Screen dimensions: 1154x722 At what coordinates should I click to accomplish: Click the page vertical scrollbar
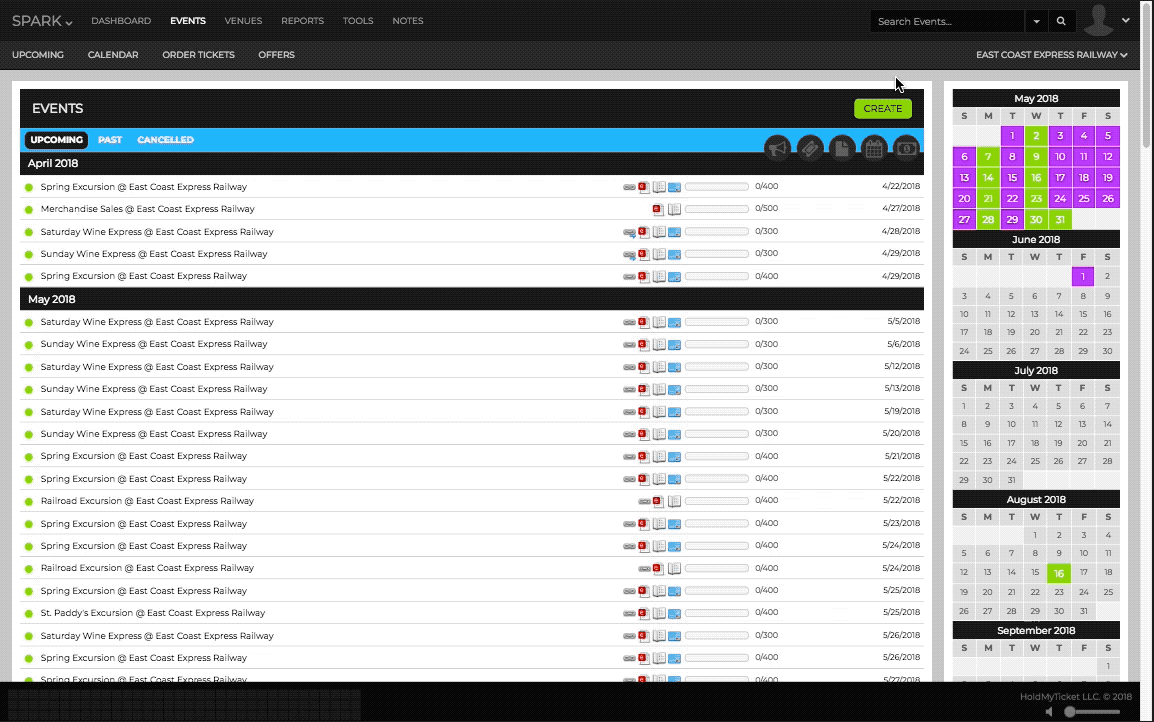tap(1147, 74)
